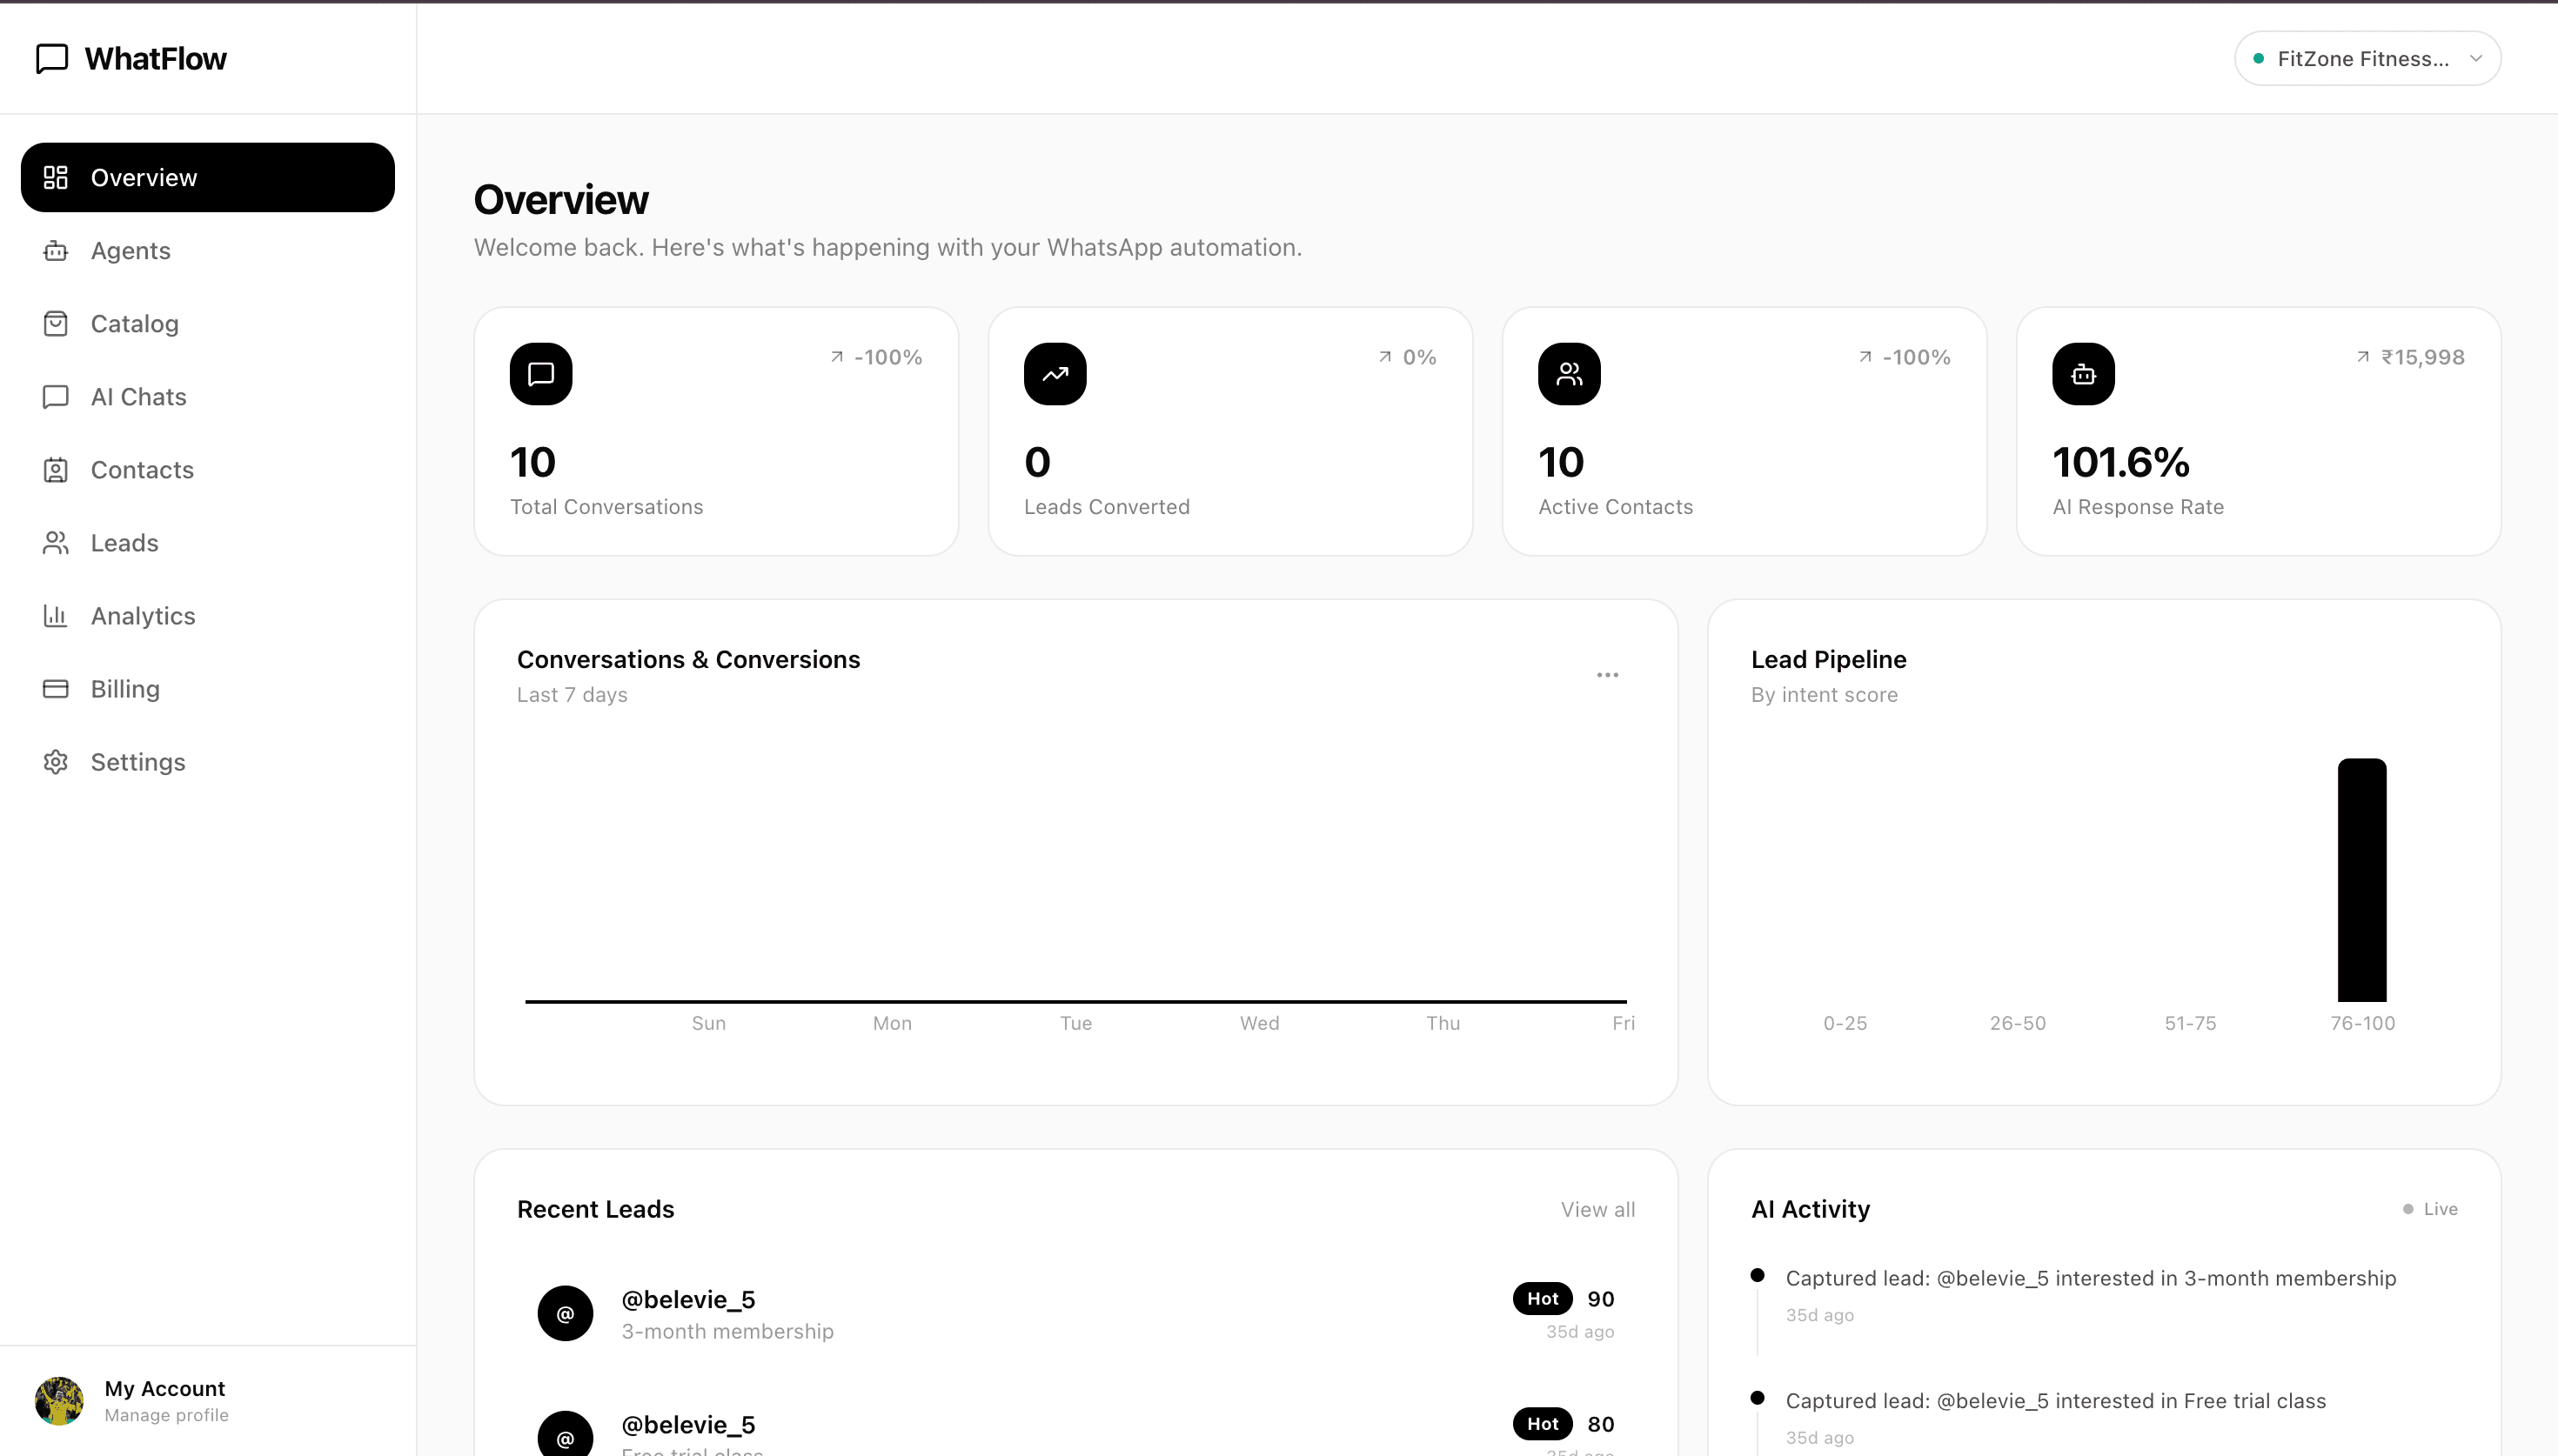2558x1456 pixels.
Task: Click the Agents robot icon
Action: [56, 250]
